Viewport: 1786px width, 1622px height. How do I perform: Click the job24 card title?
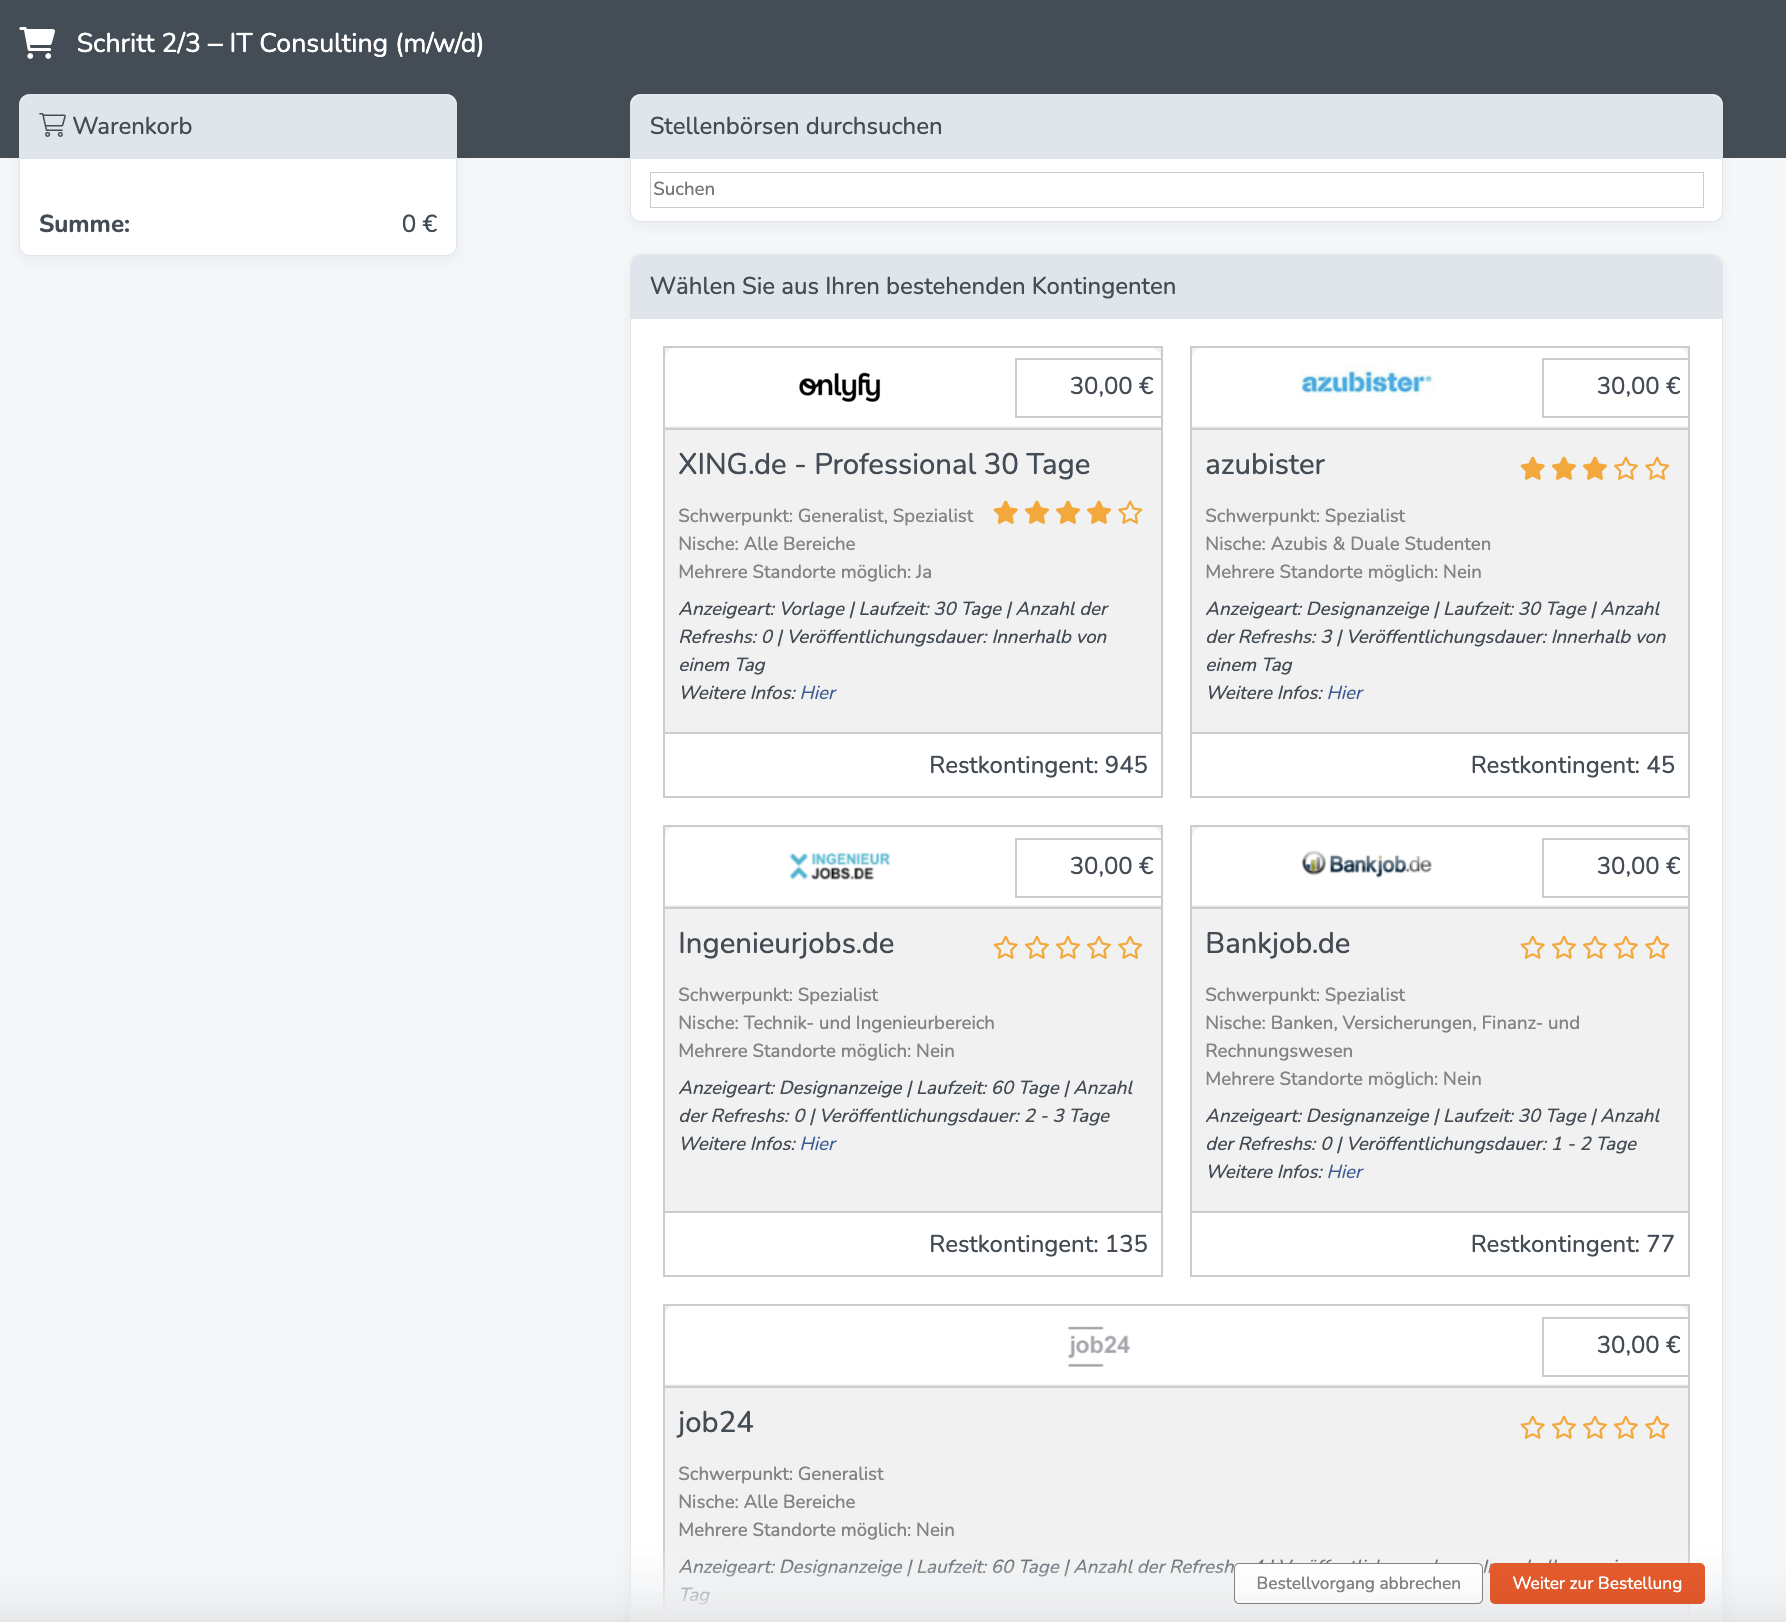coord(715,1422)
